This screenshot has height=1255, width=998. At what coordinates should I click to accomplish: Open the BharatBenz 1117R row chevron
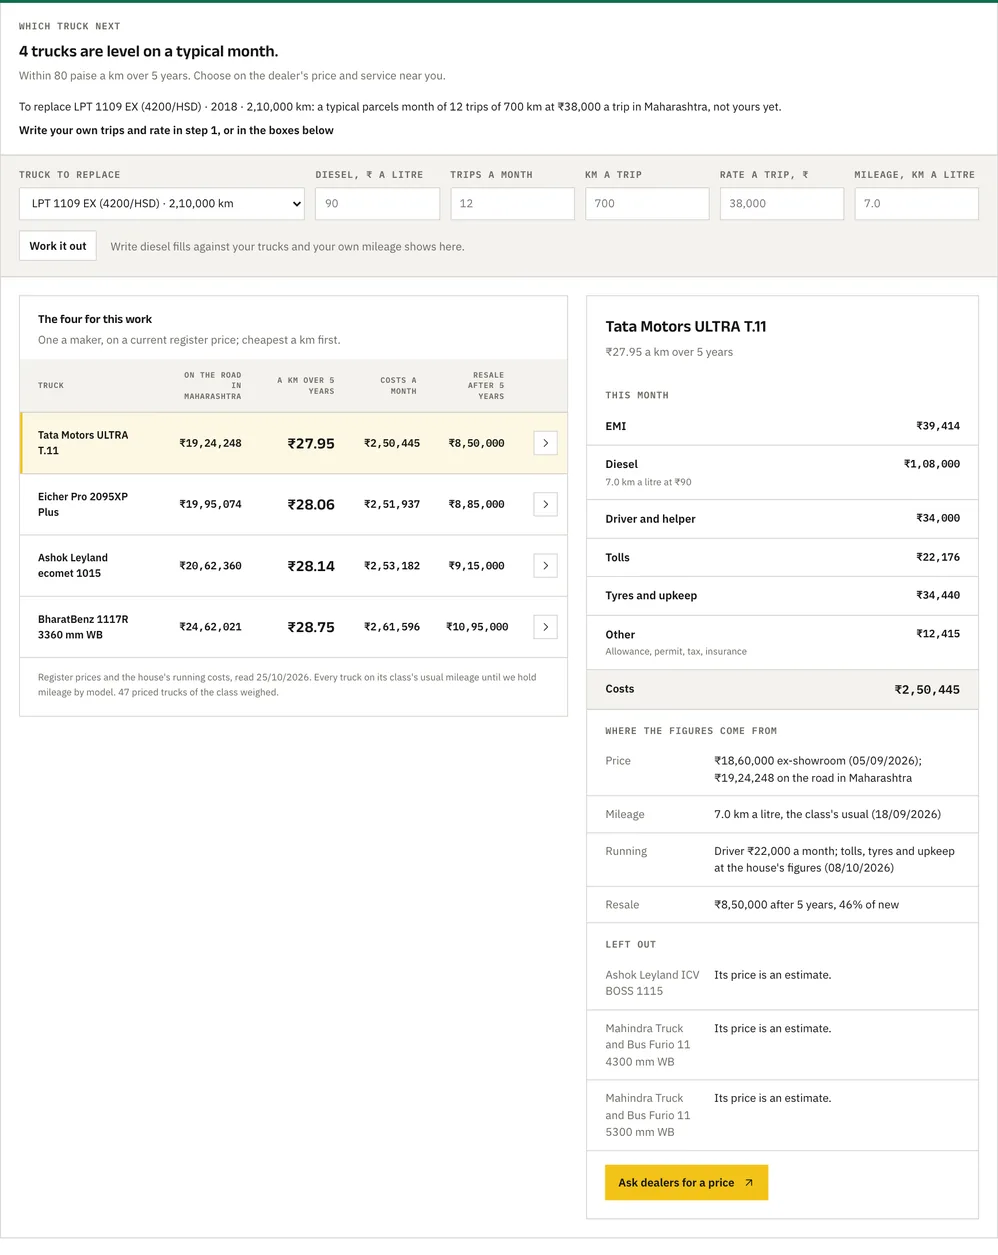click(545, 627)
